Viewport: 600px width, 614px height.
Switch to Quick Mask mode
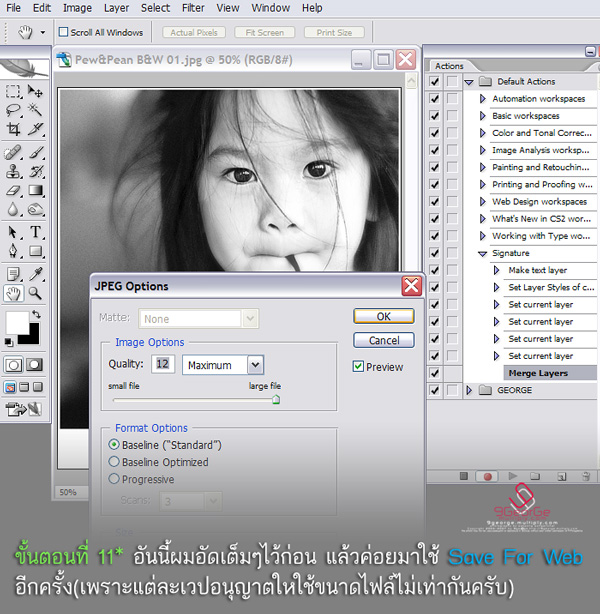34,365
